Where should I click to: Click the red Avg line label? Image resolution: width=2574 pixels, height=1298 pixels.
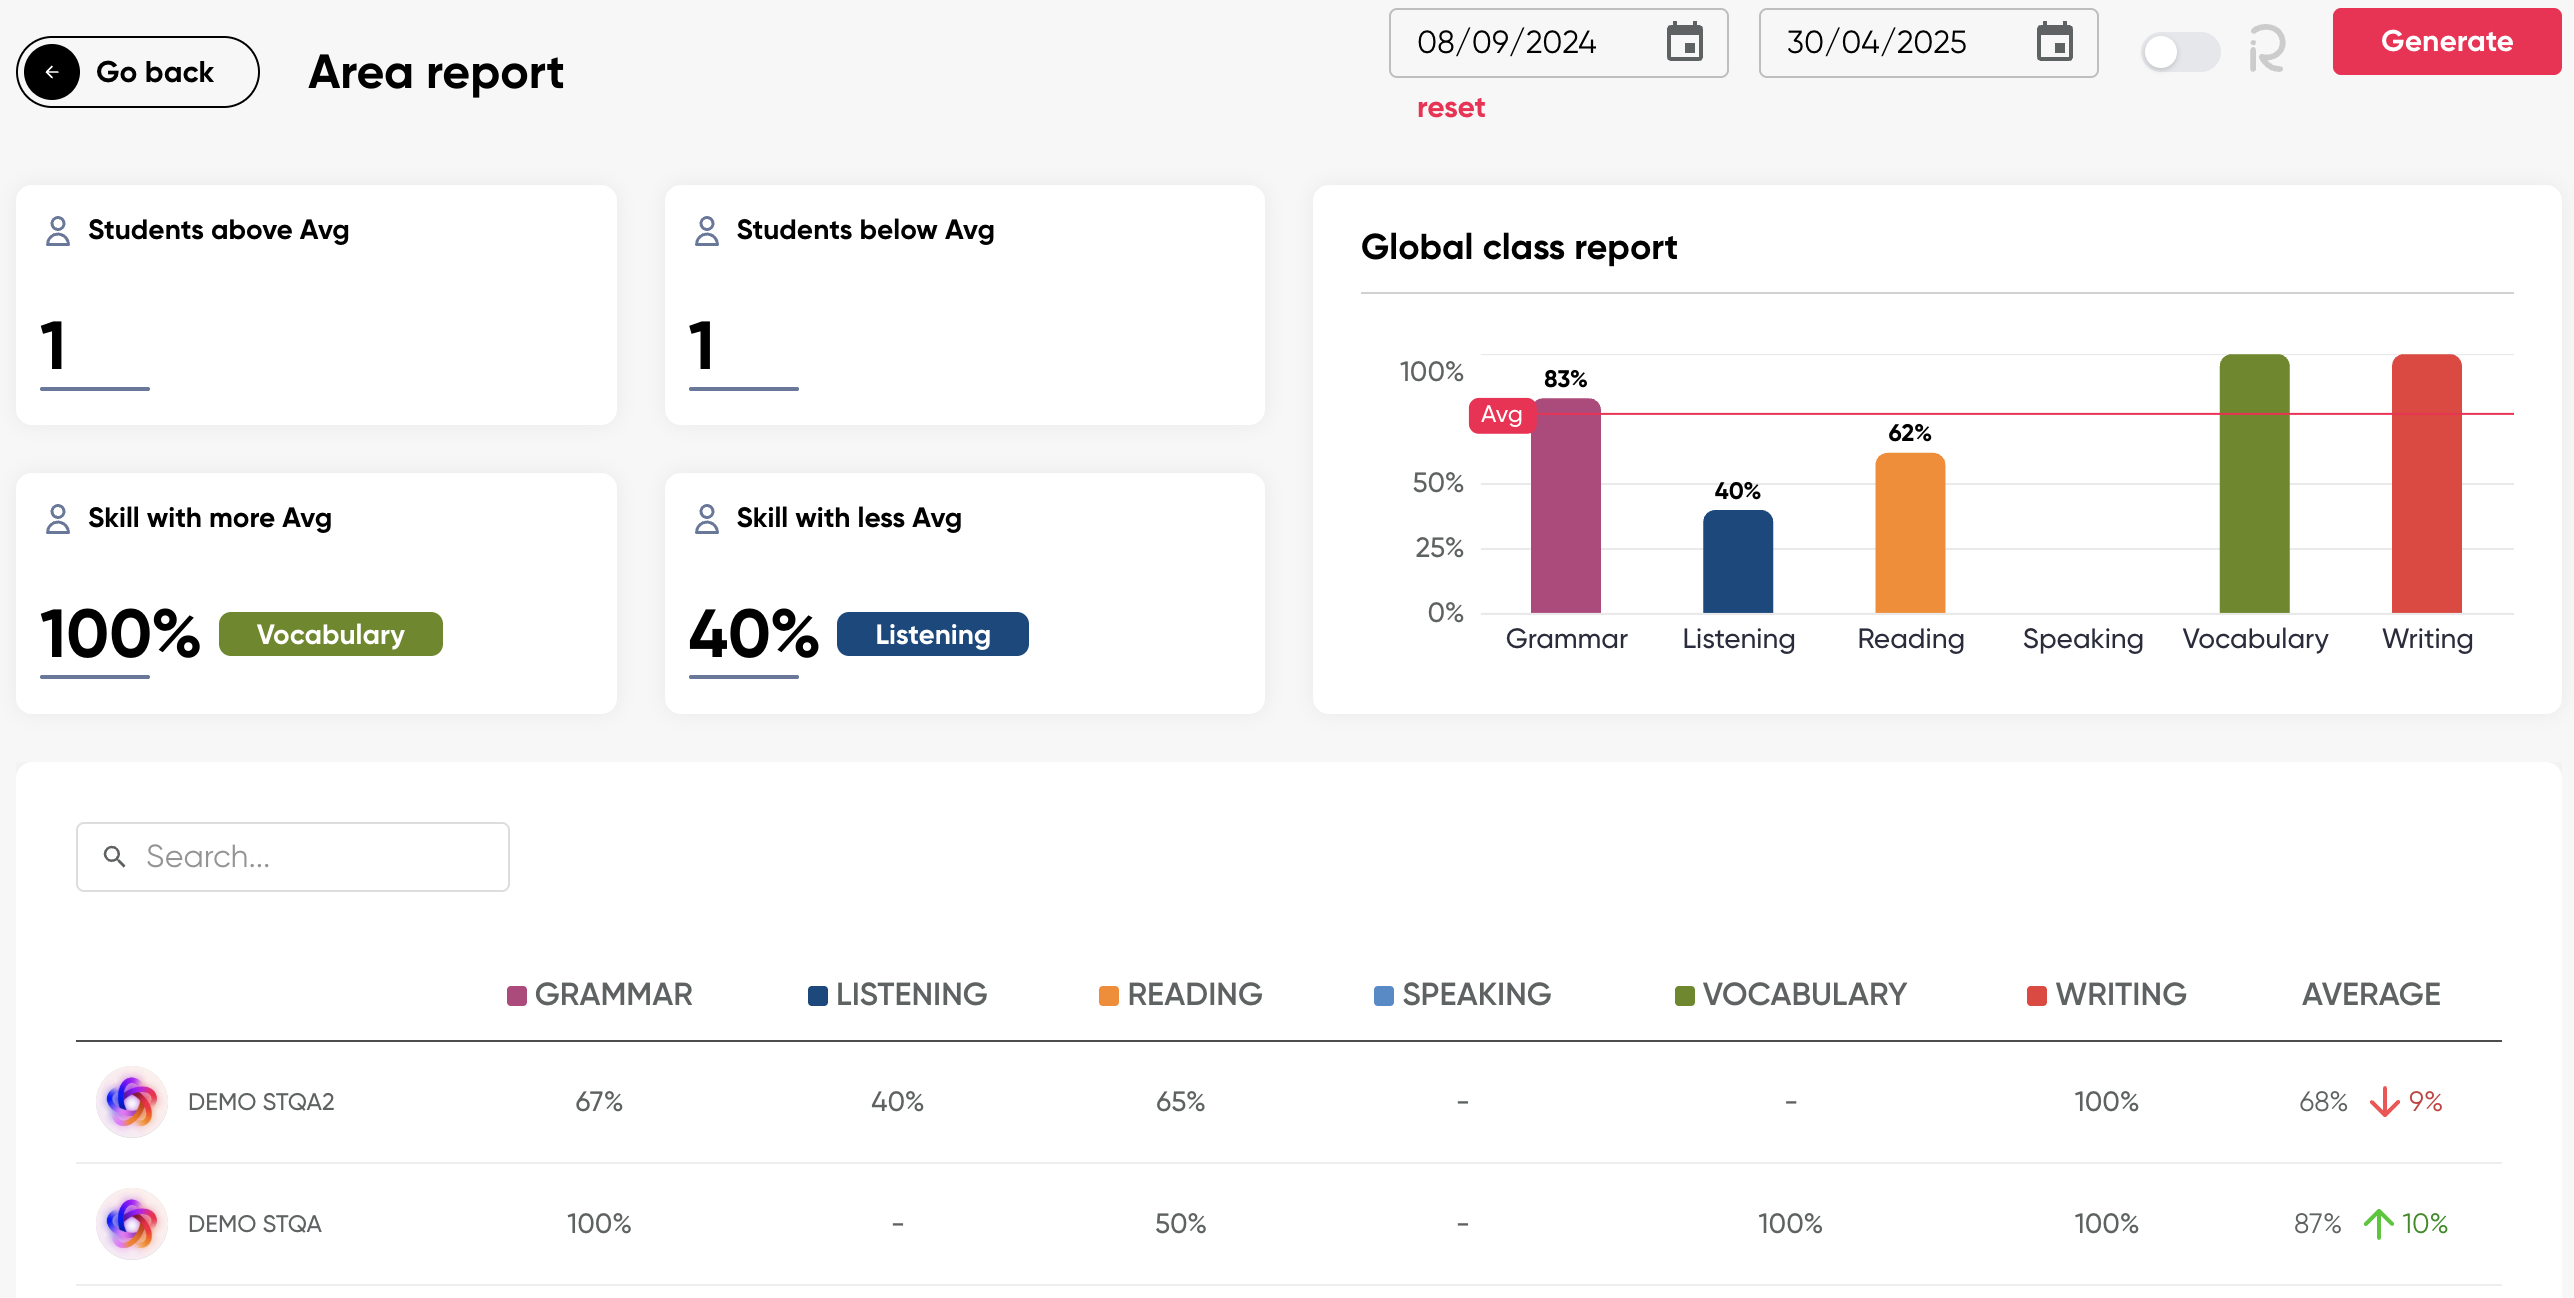coord(1500,414)
